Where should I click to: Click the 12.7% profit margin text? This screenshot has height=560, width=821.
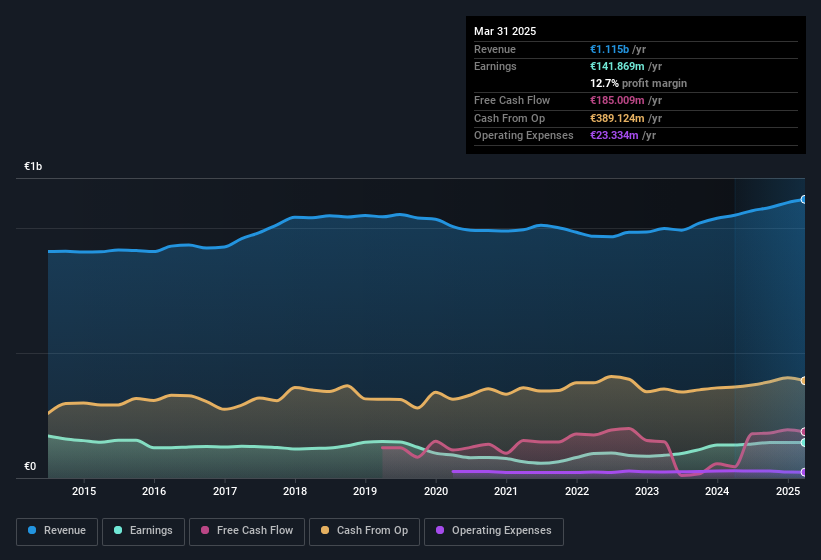[638, 83]
